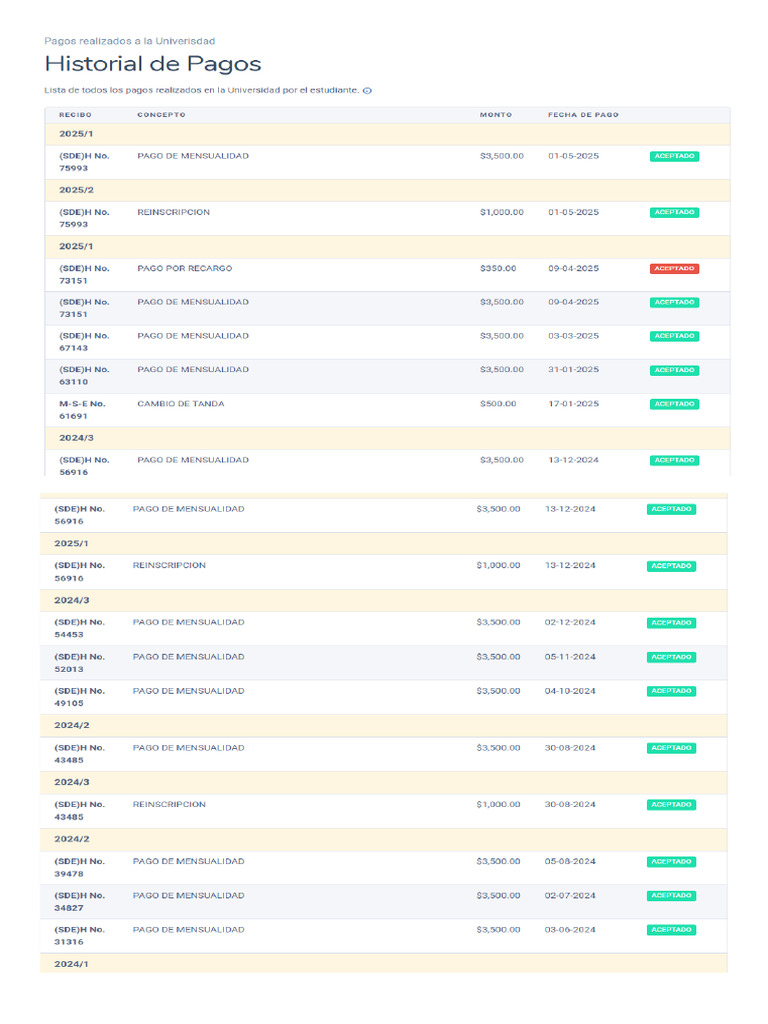The height and width of the screenshot is (1024, 768).
Task: Sort by the MONTO column header
Action: point(495,115)
